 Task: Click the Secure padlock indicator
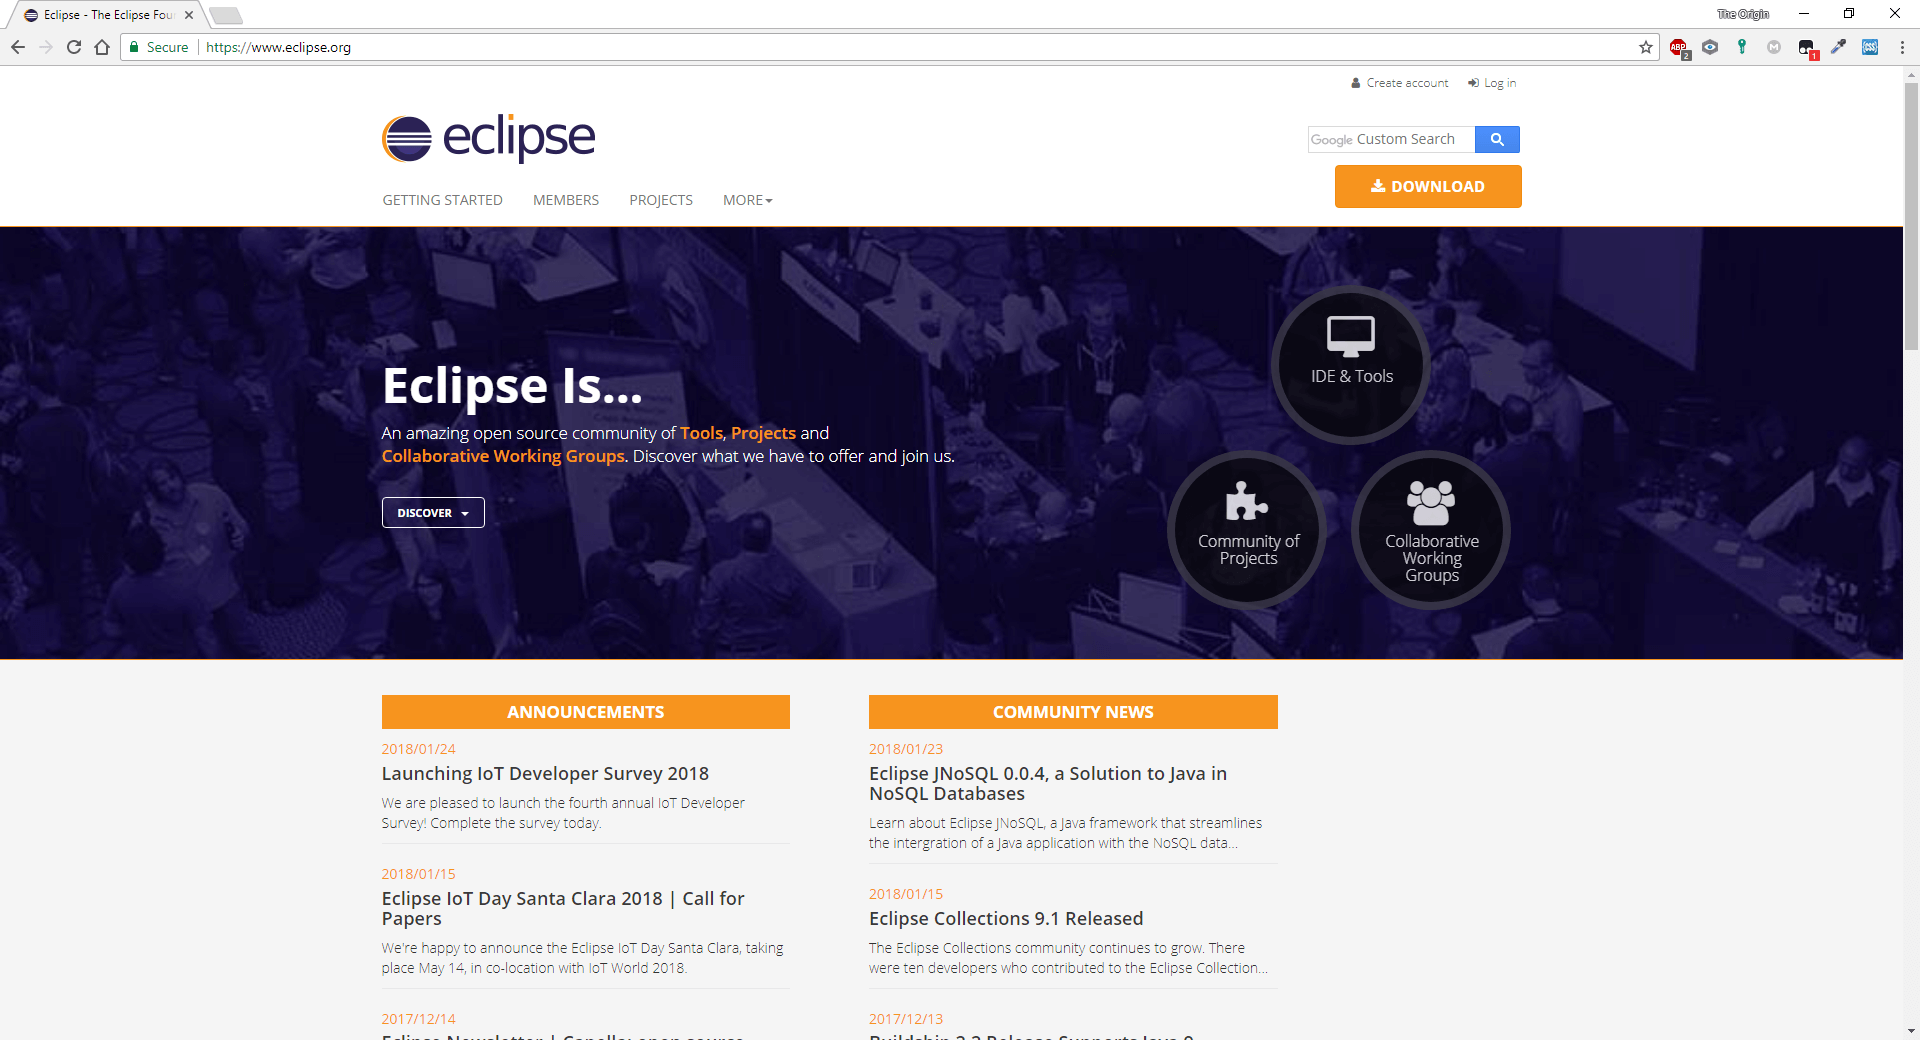(x=158, y=47)
